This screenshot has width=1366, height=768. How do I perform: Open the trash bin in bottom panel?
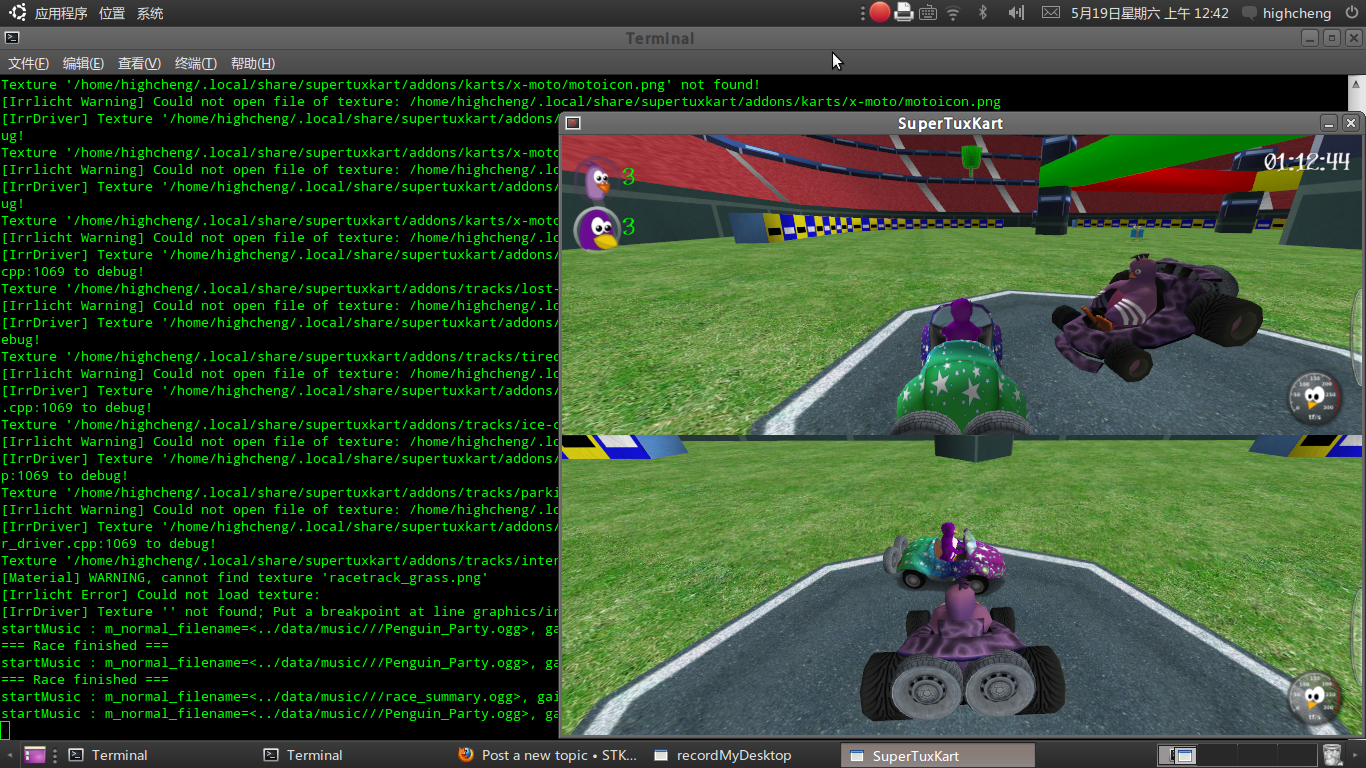coord(1332,755)
